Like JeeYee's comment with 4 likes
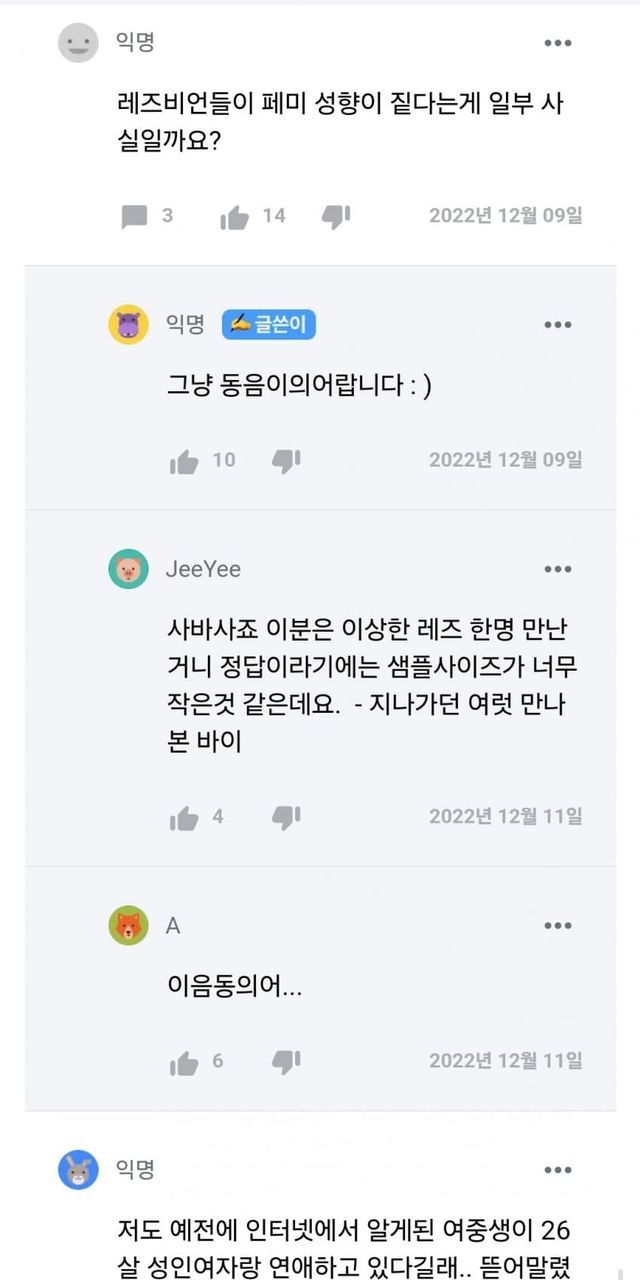Image resolution: width=640 pixels, height=1280 pixels. [184, 818]
